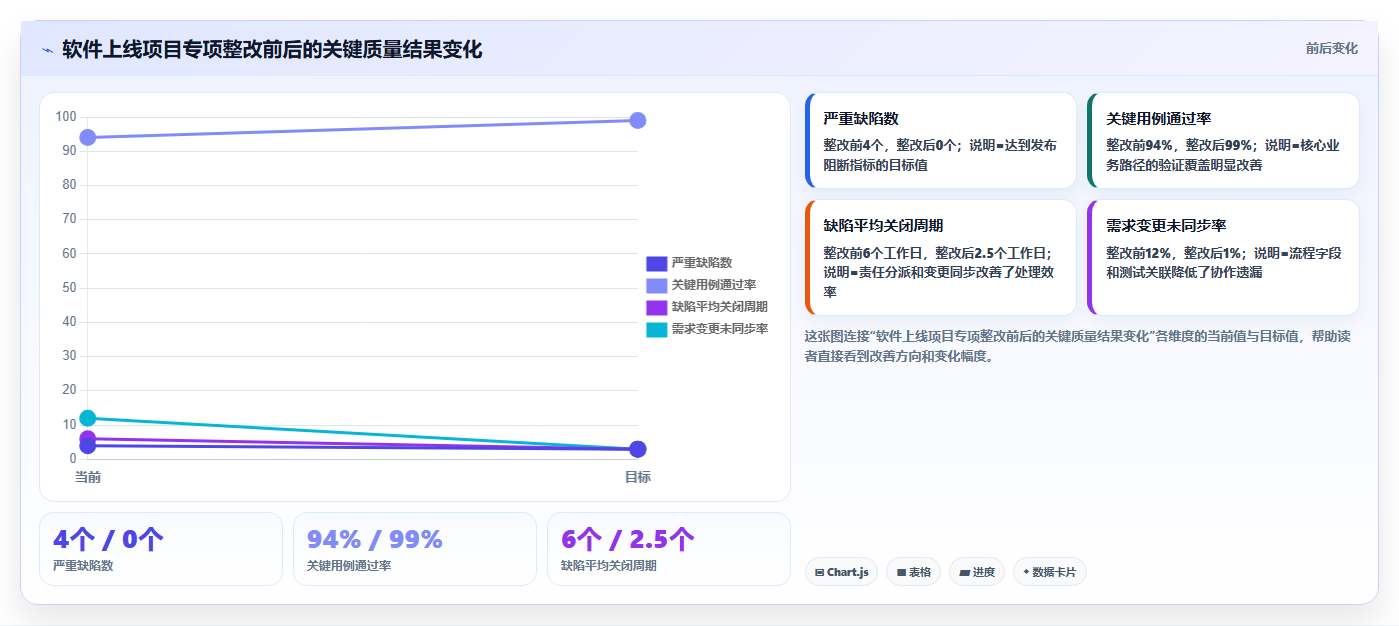This screenshot has width=1399, height=626.
Task: Toggle the 严重缺陷数 legend entry
Action: click(x=689, y=263)
